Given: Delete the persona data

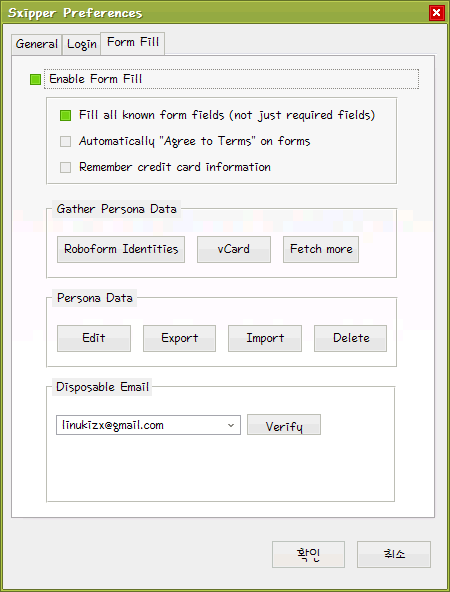Looking at the screenshot, I should pyautogui.click(x=351, y=338).
